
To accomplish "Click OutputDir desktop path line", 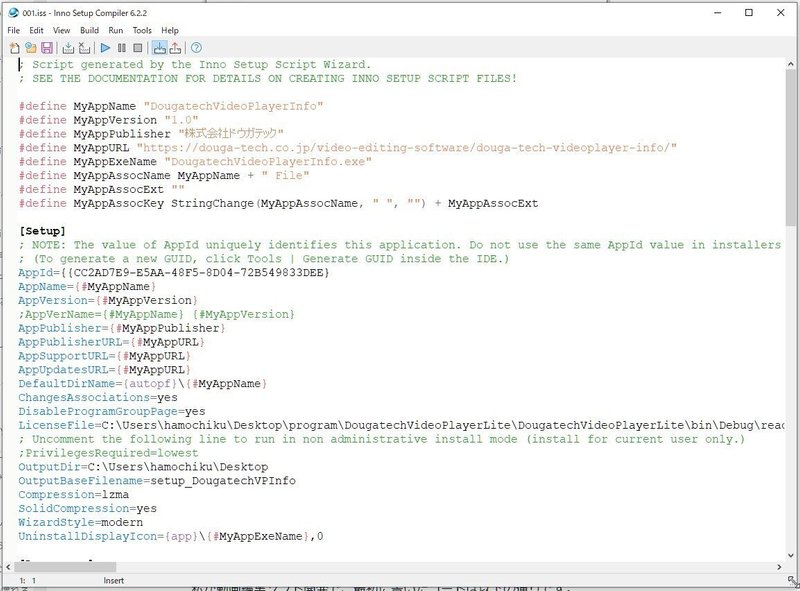I will [143, 466].
